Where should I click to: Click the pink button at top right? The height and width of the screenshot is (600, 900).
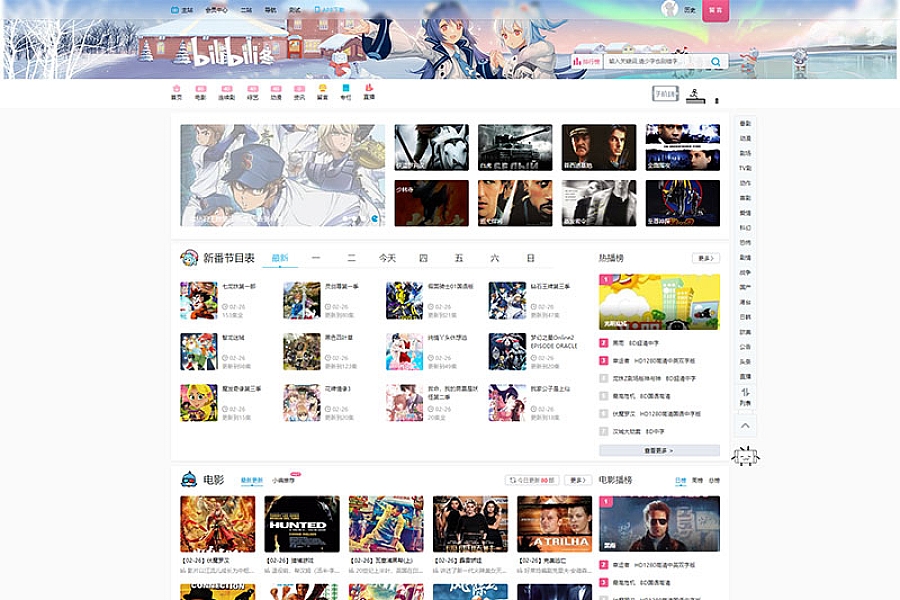point(715,10)
